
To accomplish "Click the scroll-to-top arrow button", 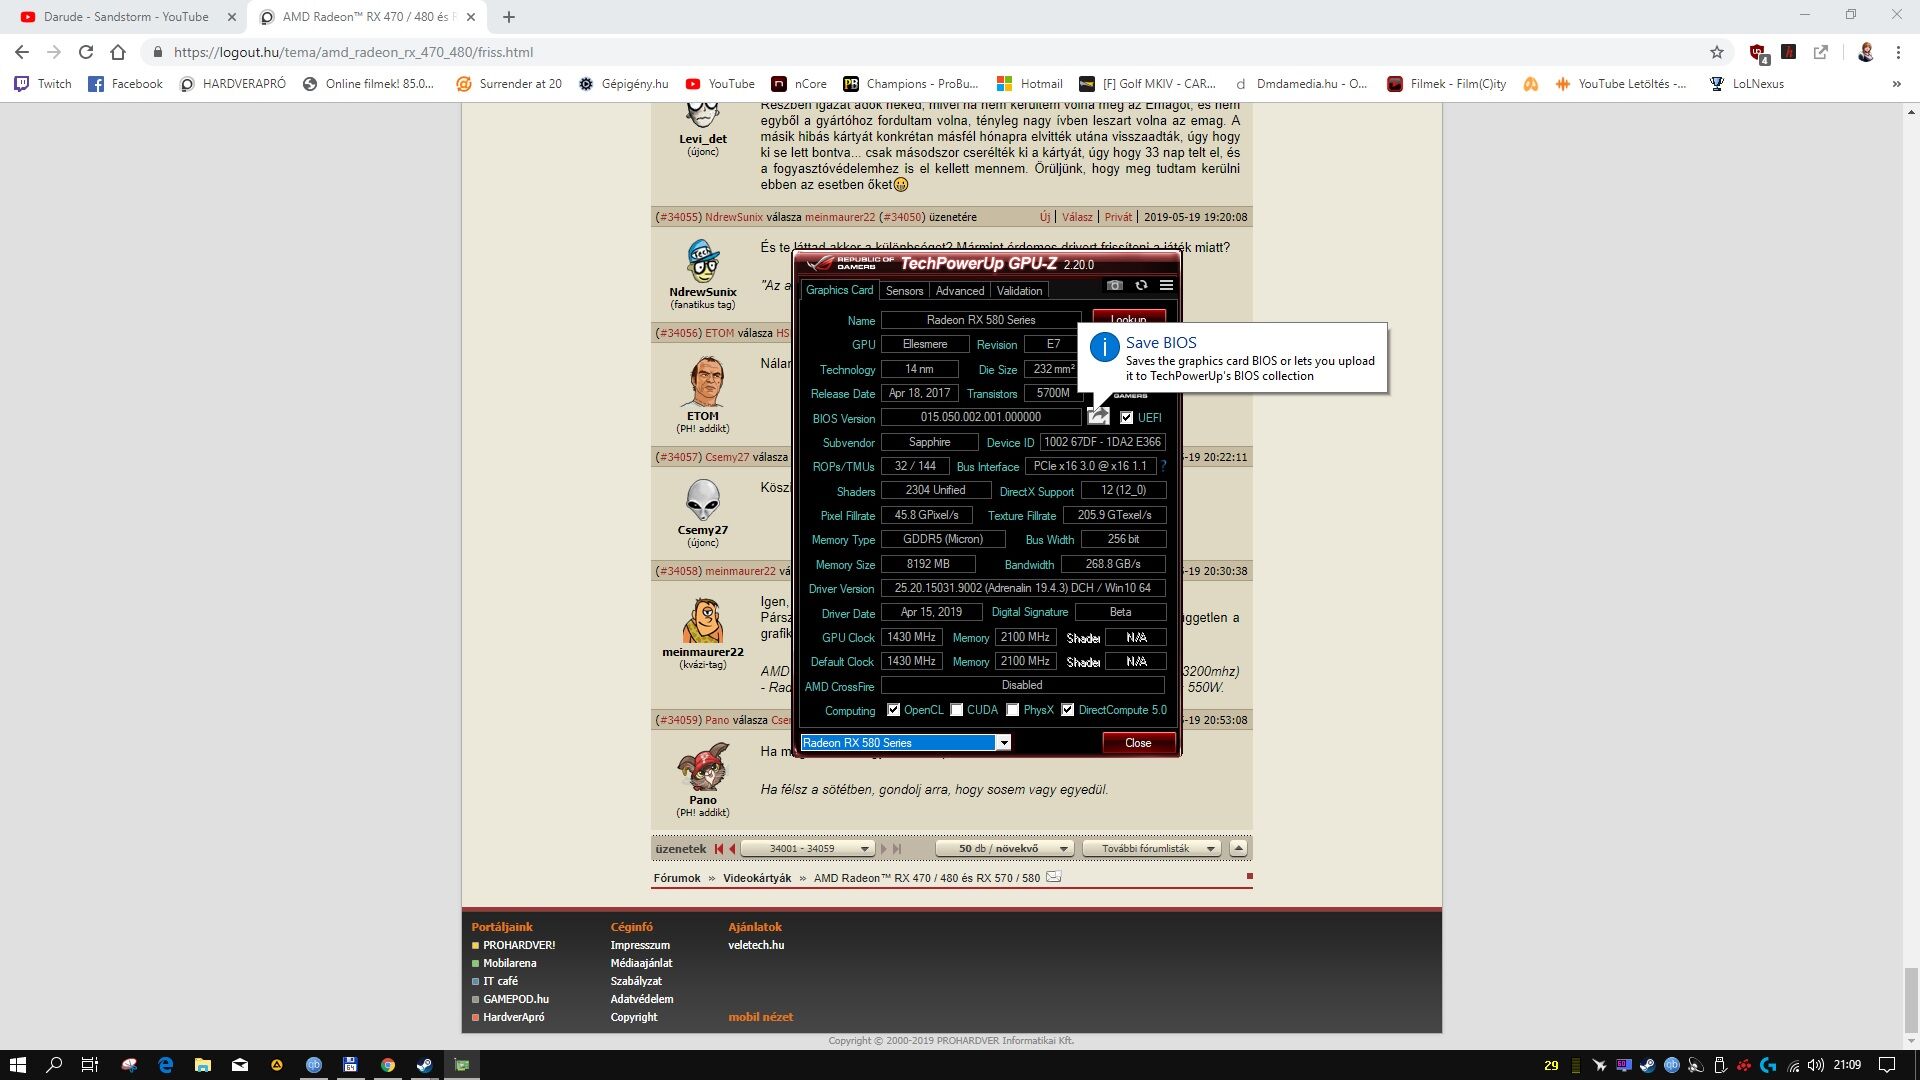I will click(1238, 848).
